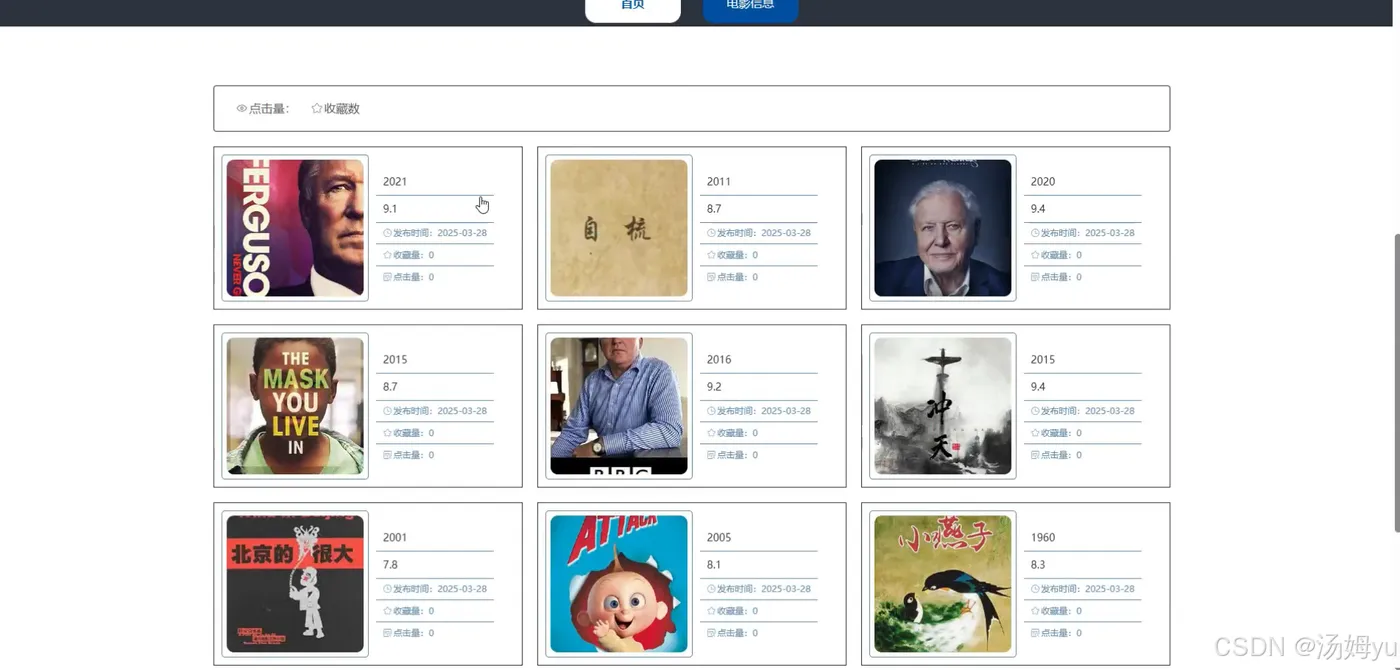Click the 点击量 label in the top bar
This screenshot has width=1400, height=670.
(269, 109)
